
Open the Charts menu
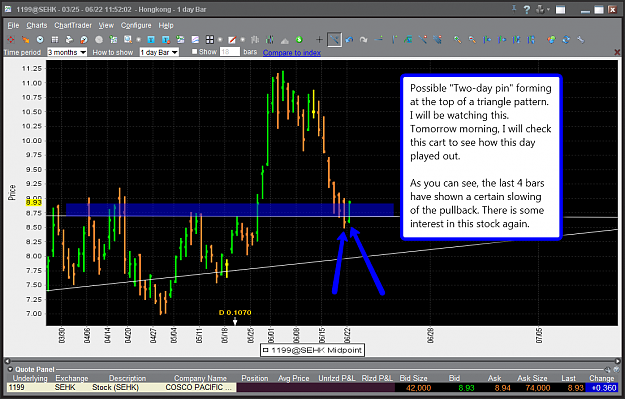[x=37, y=26]
